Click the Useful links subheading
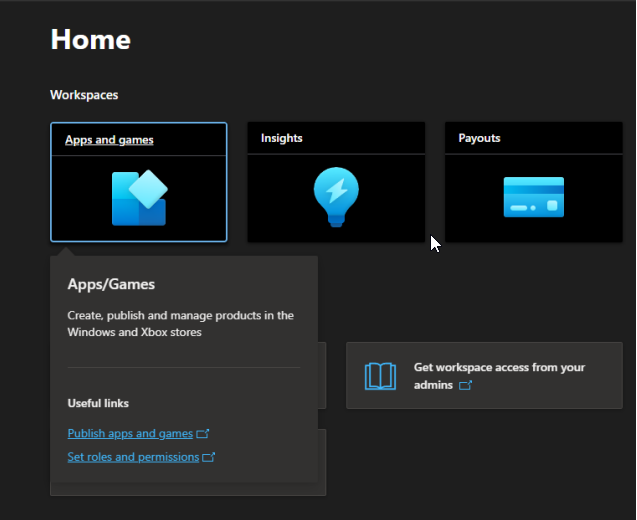 (98, 403)
